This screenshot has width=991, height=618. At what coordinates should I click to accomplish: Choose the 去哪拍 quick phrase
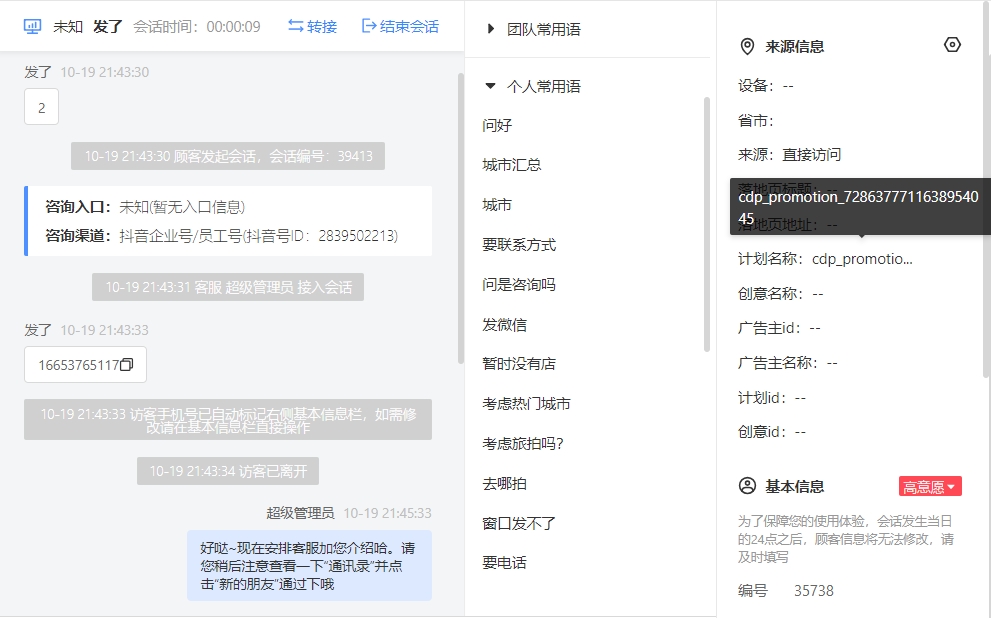click(x=504, y=483)
